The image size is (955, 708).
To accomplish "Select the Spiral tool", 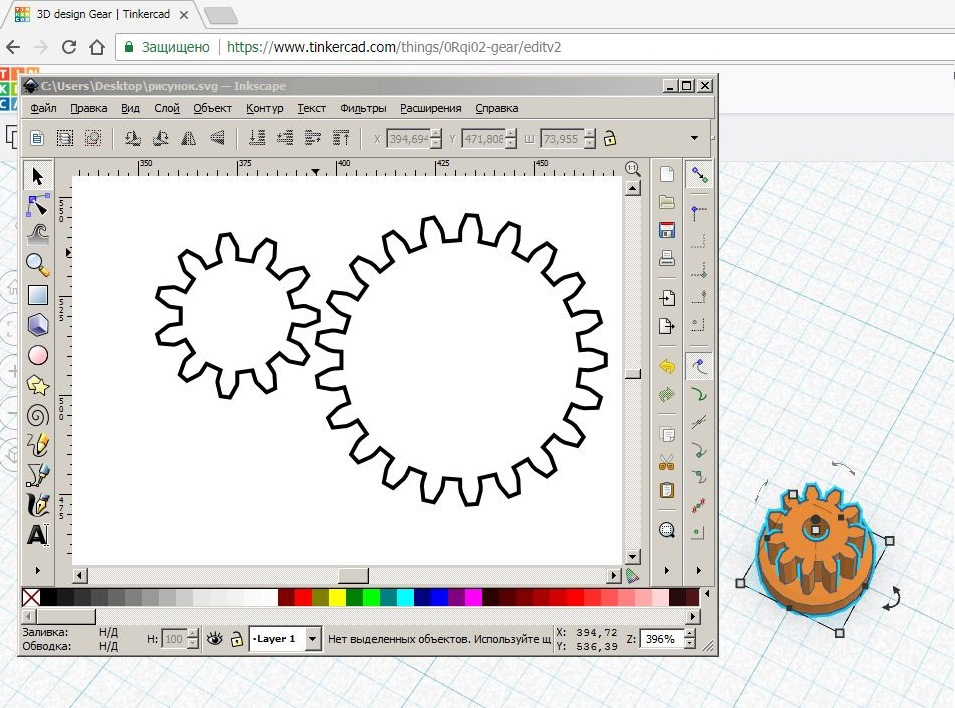I will pyautogui.click(x=38, y=416).
